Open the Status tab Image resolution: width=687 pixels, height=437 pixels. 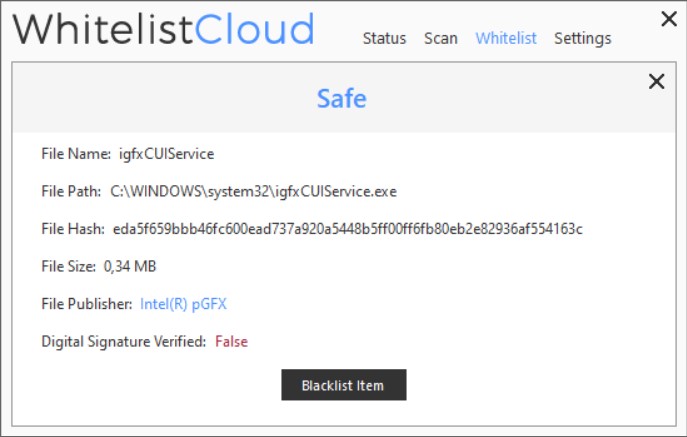pos(384,39)
